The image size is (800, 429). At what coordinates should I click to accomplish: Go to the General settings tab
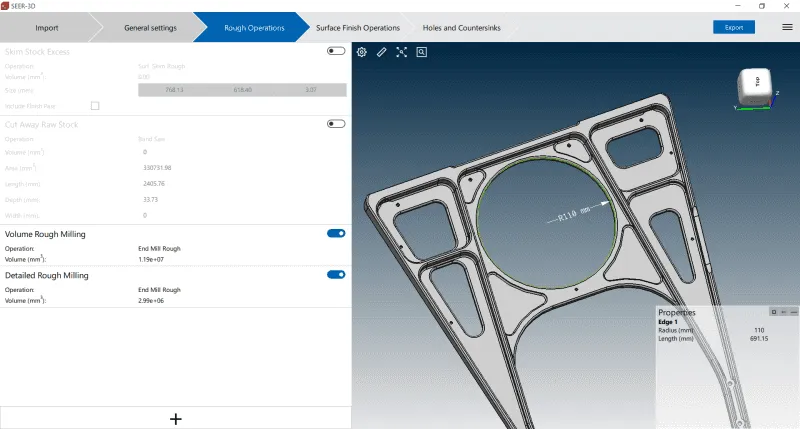tap(150, 28)
